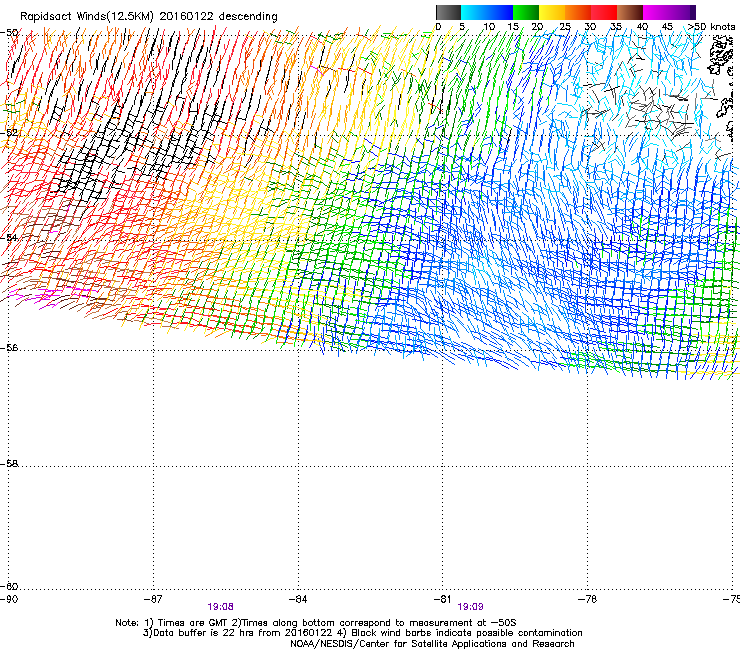Viewport: 740px width, 650px height.
Task: Click the '-60' latitude axis label
Action: (x=9, y=587)
